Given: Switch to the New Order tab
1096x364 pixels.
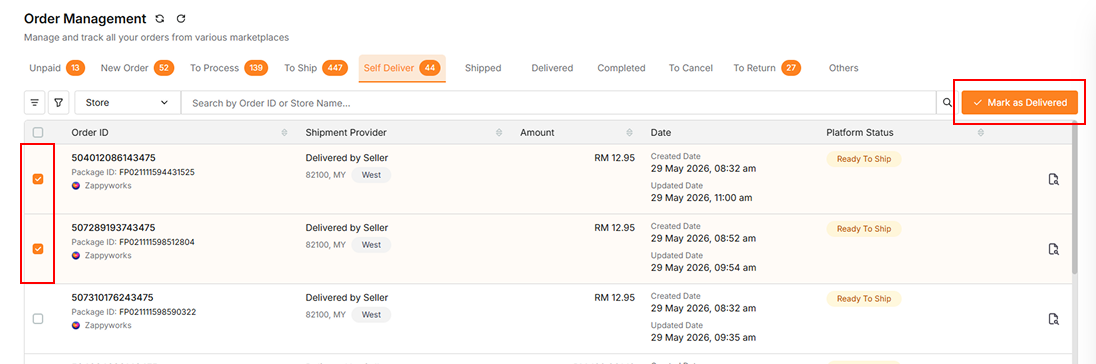Looking at the screenshot, I should pyautogui.click(x=137, y=68).
